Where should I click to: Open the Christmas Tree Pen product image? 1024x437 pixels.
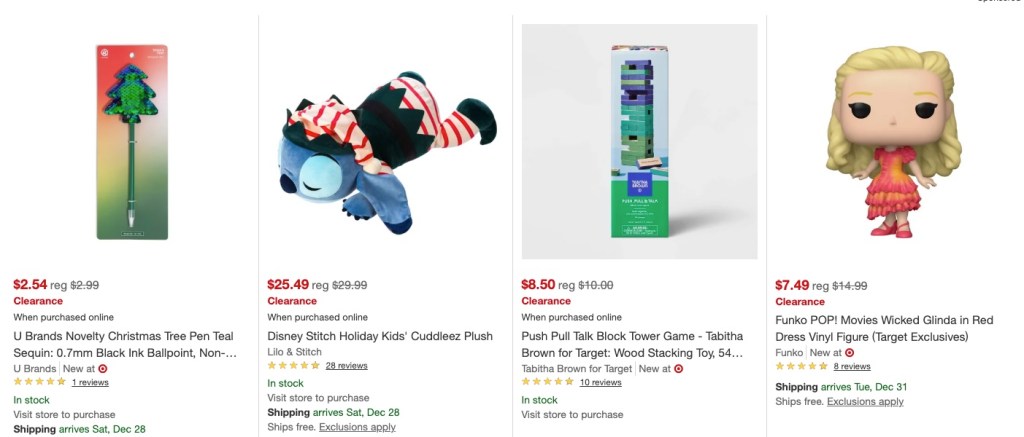pos(131,142)
